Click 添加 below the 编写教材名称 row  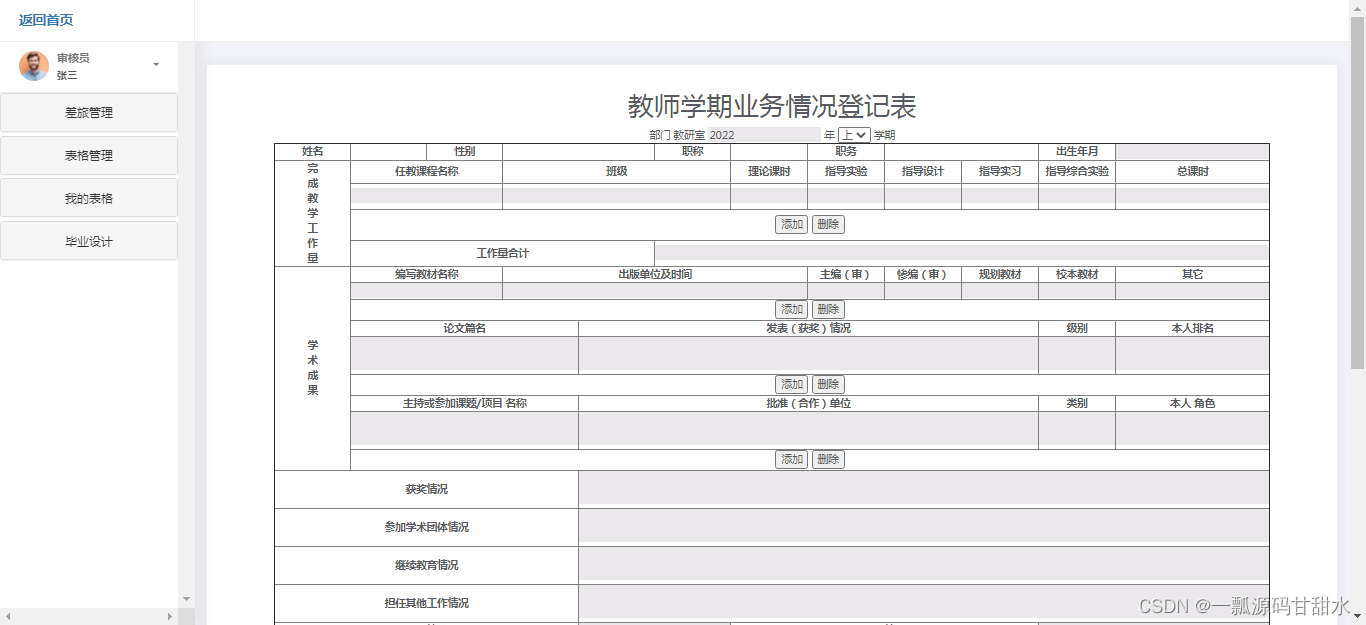click(x=791, y=309)
